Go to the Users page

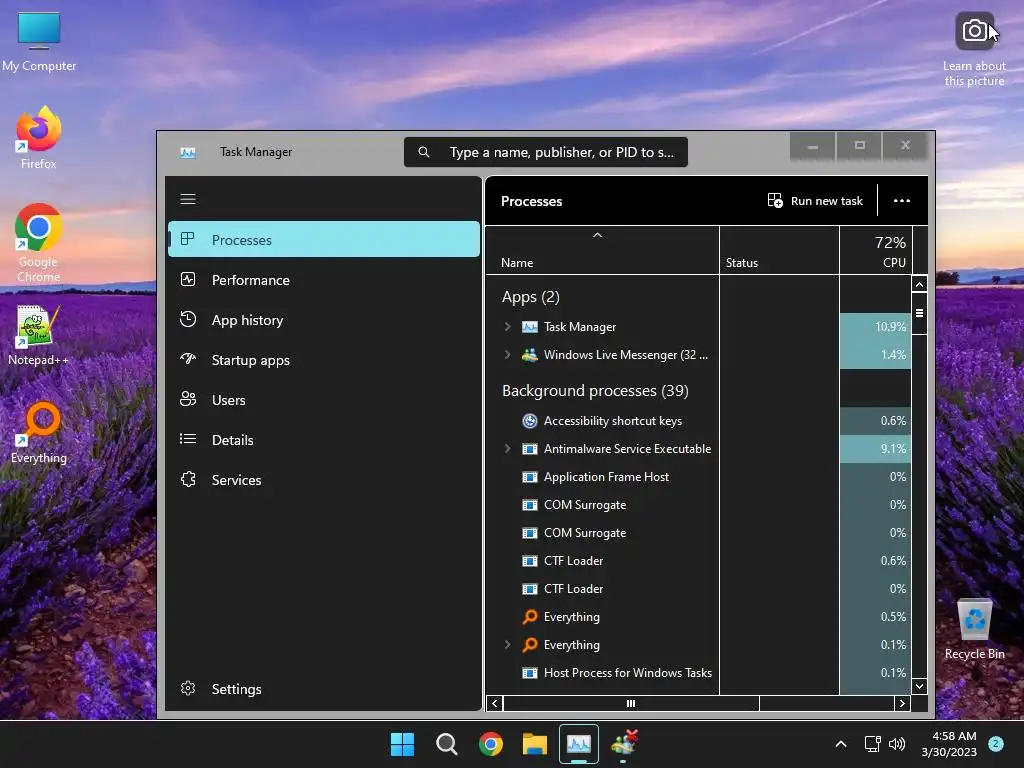[324, 400]
